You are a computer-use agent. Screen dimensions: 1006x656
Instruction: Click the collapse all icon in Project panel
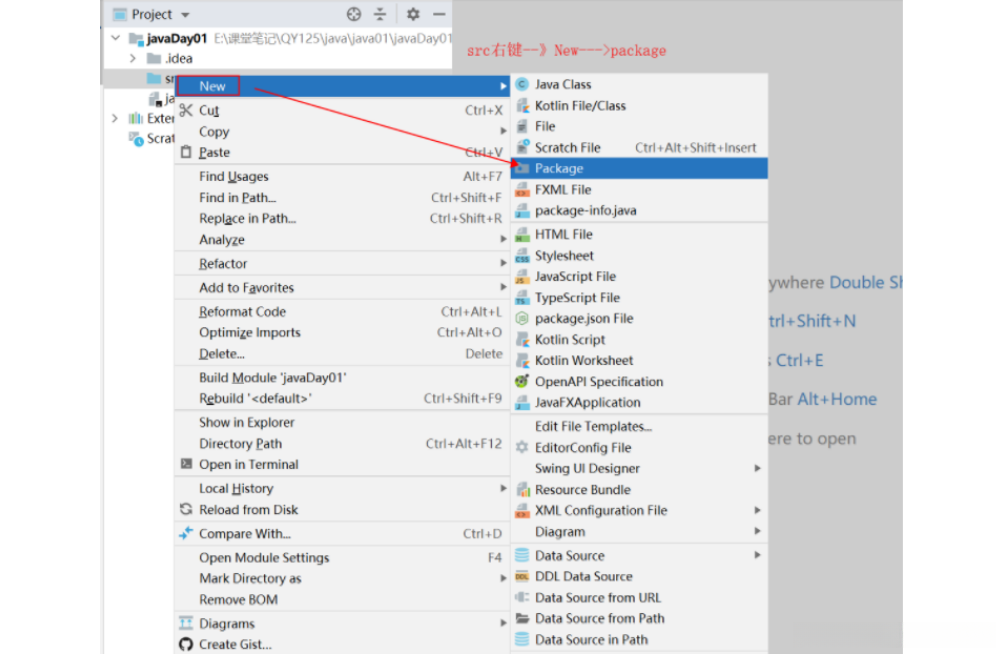pyautogui.click(x=380, y=14)
